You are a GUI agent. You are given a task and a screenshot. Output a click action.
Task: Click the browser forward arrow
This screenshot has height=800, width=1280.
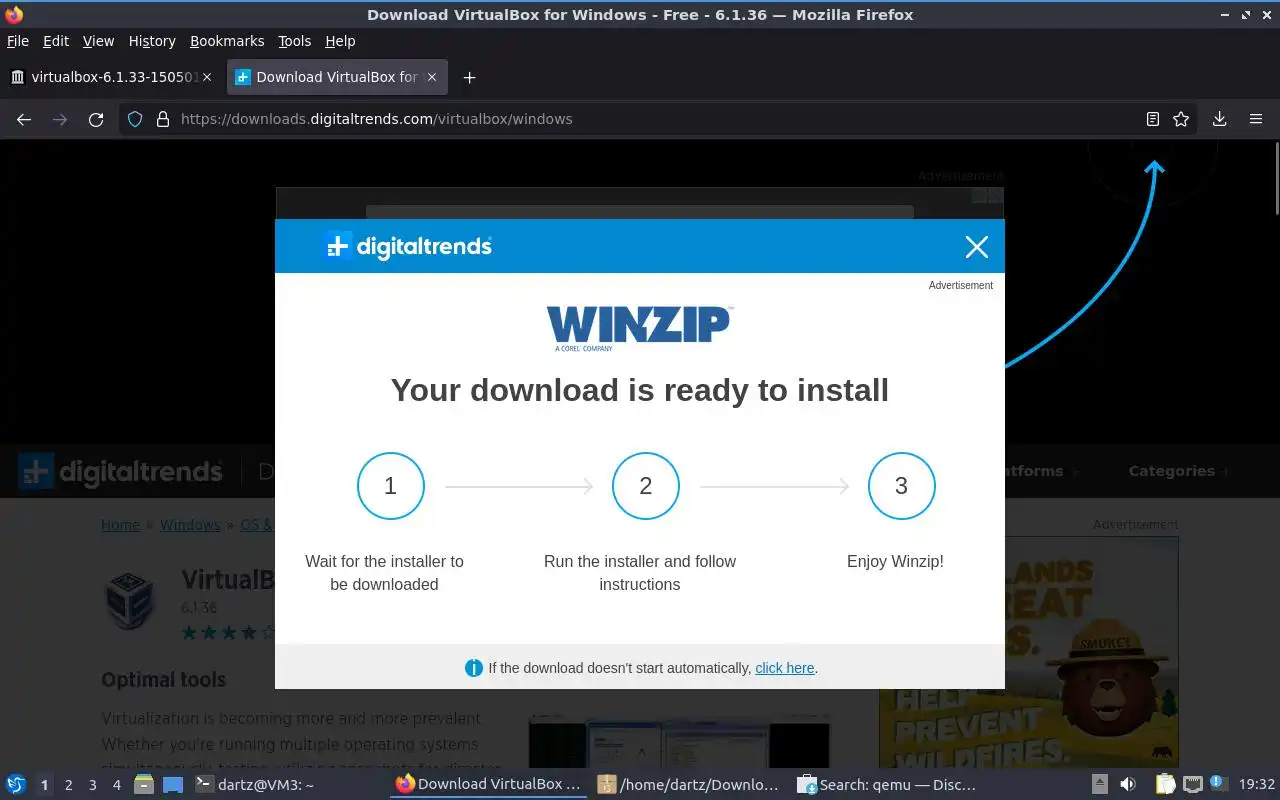(60, 119)
